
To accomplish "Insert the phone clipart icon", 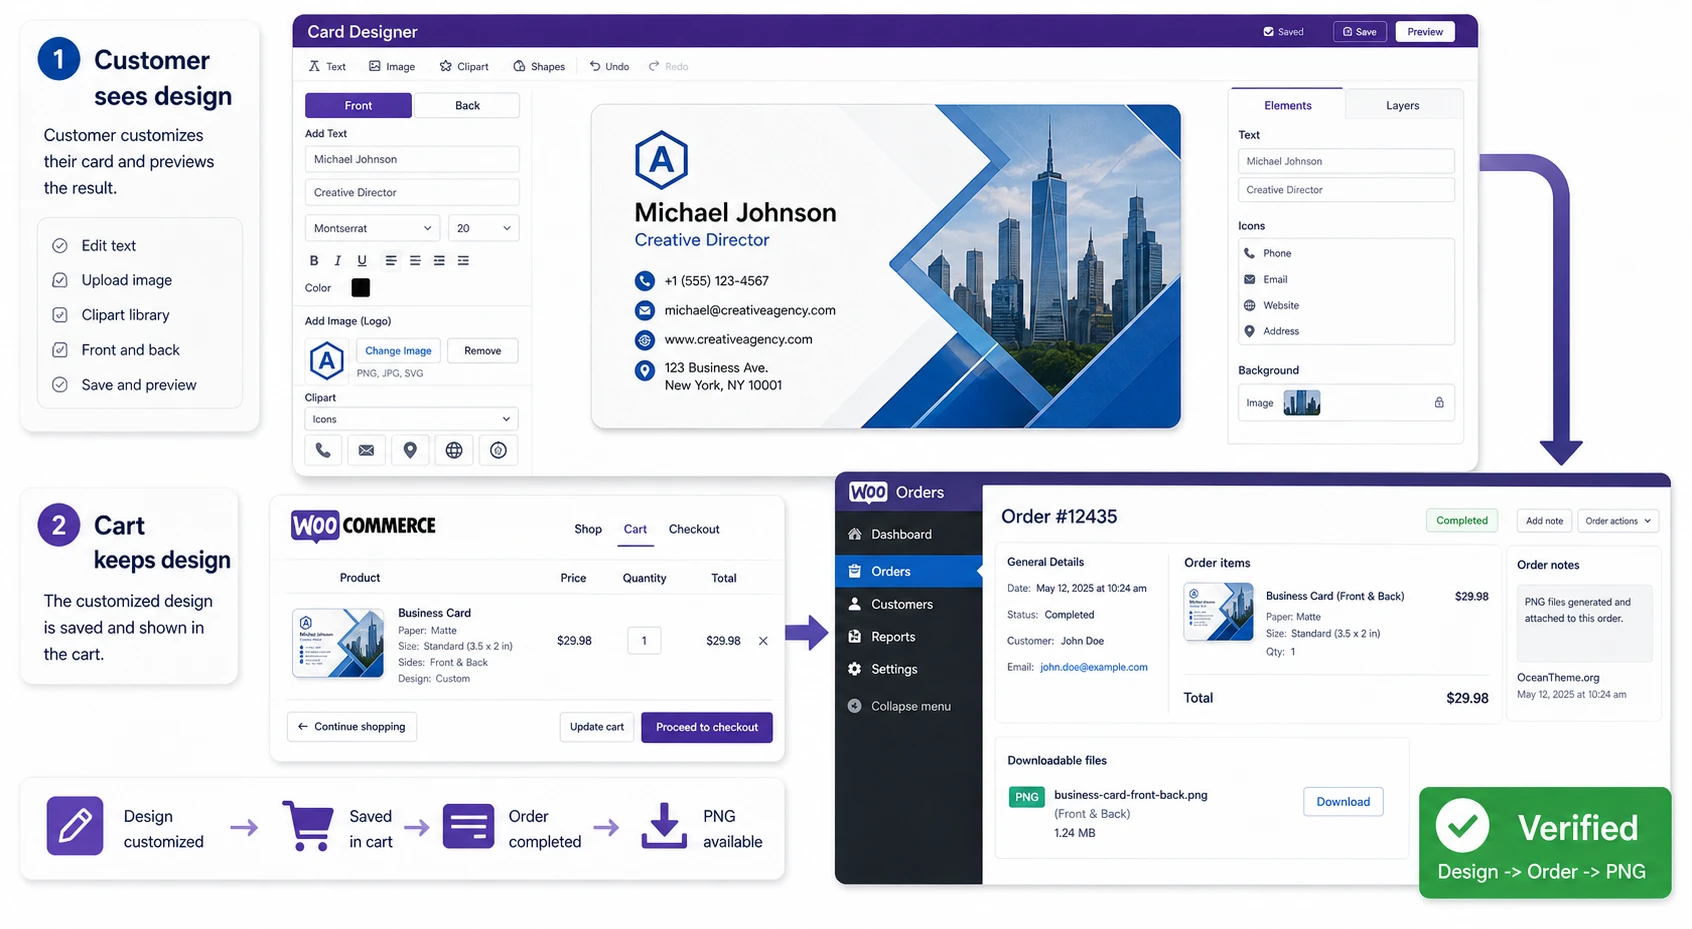I will 323,450.
